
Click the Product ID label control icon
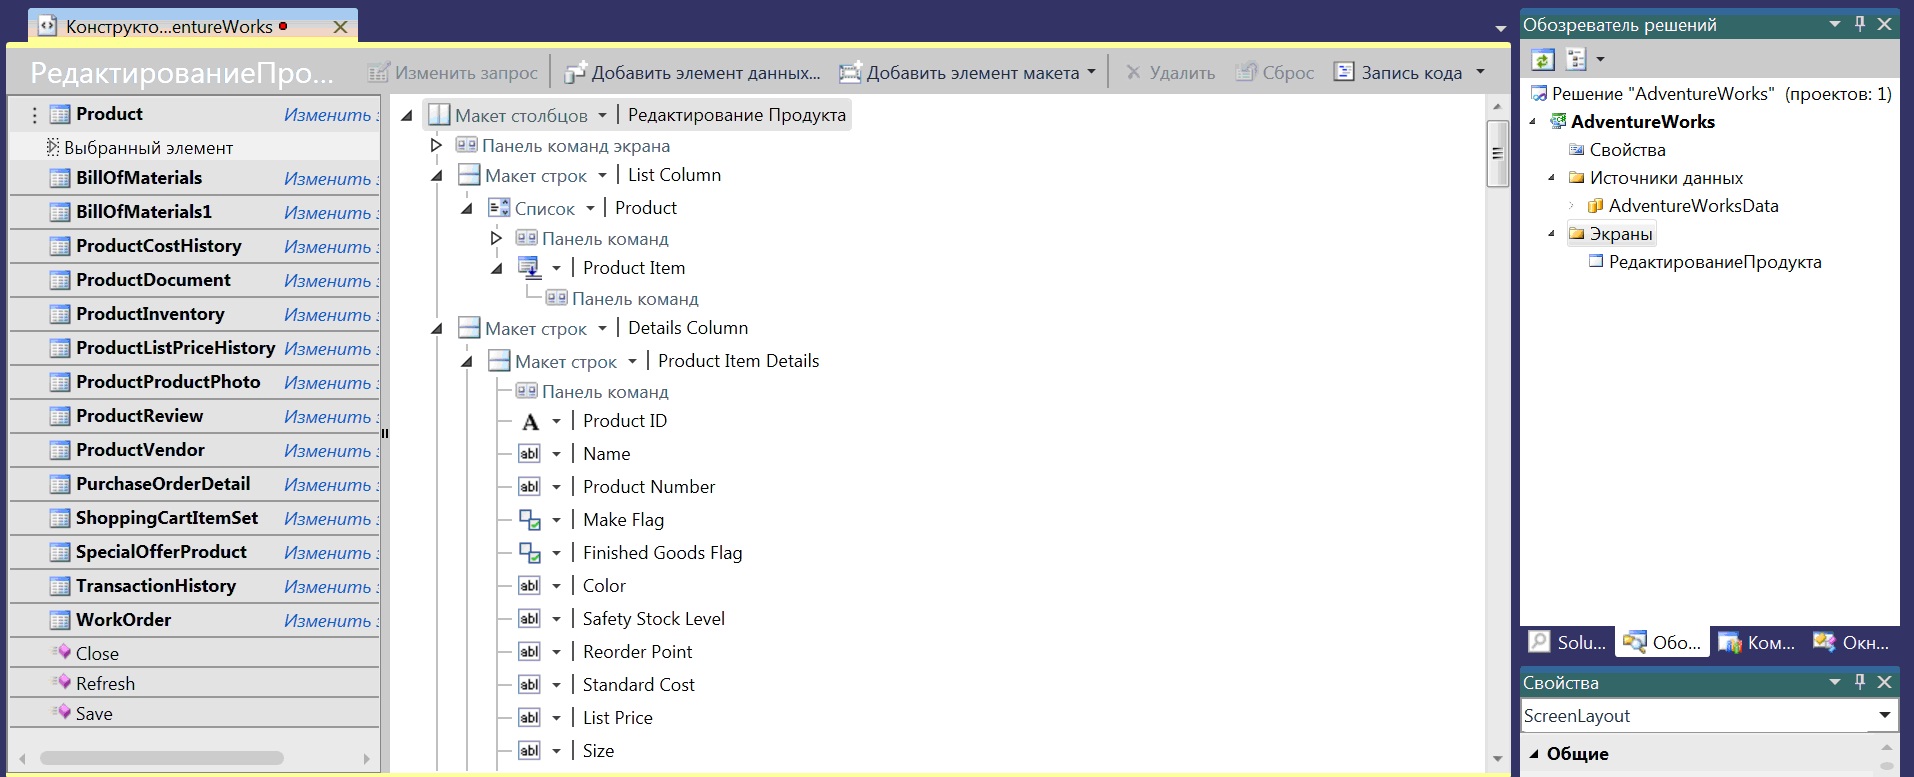[x=530, y=422]
